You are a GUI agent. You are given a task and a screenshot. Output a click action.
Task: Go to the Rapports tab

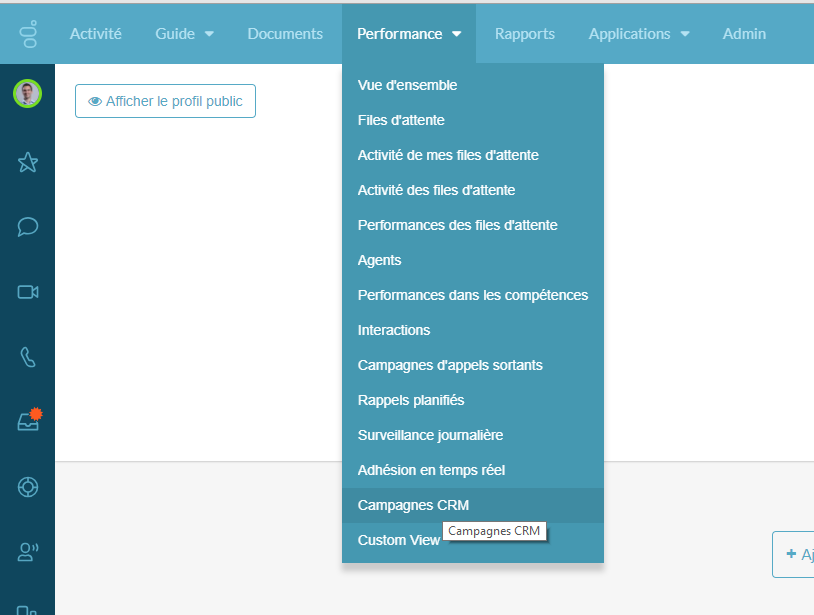point(525,34)
